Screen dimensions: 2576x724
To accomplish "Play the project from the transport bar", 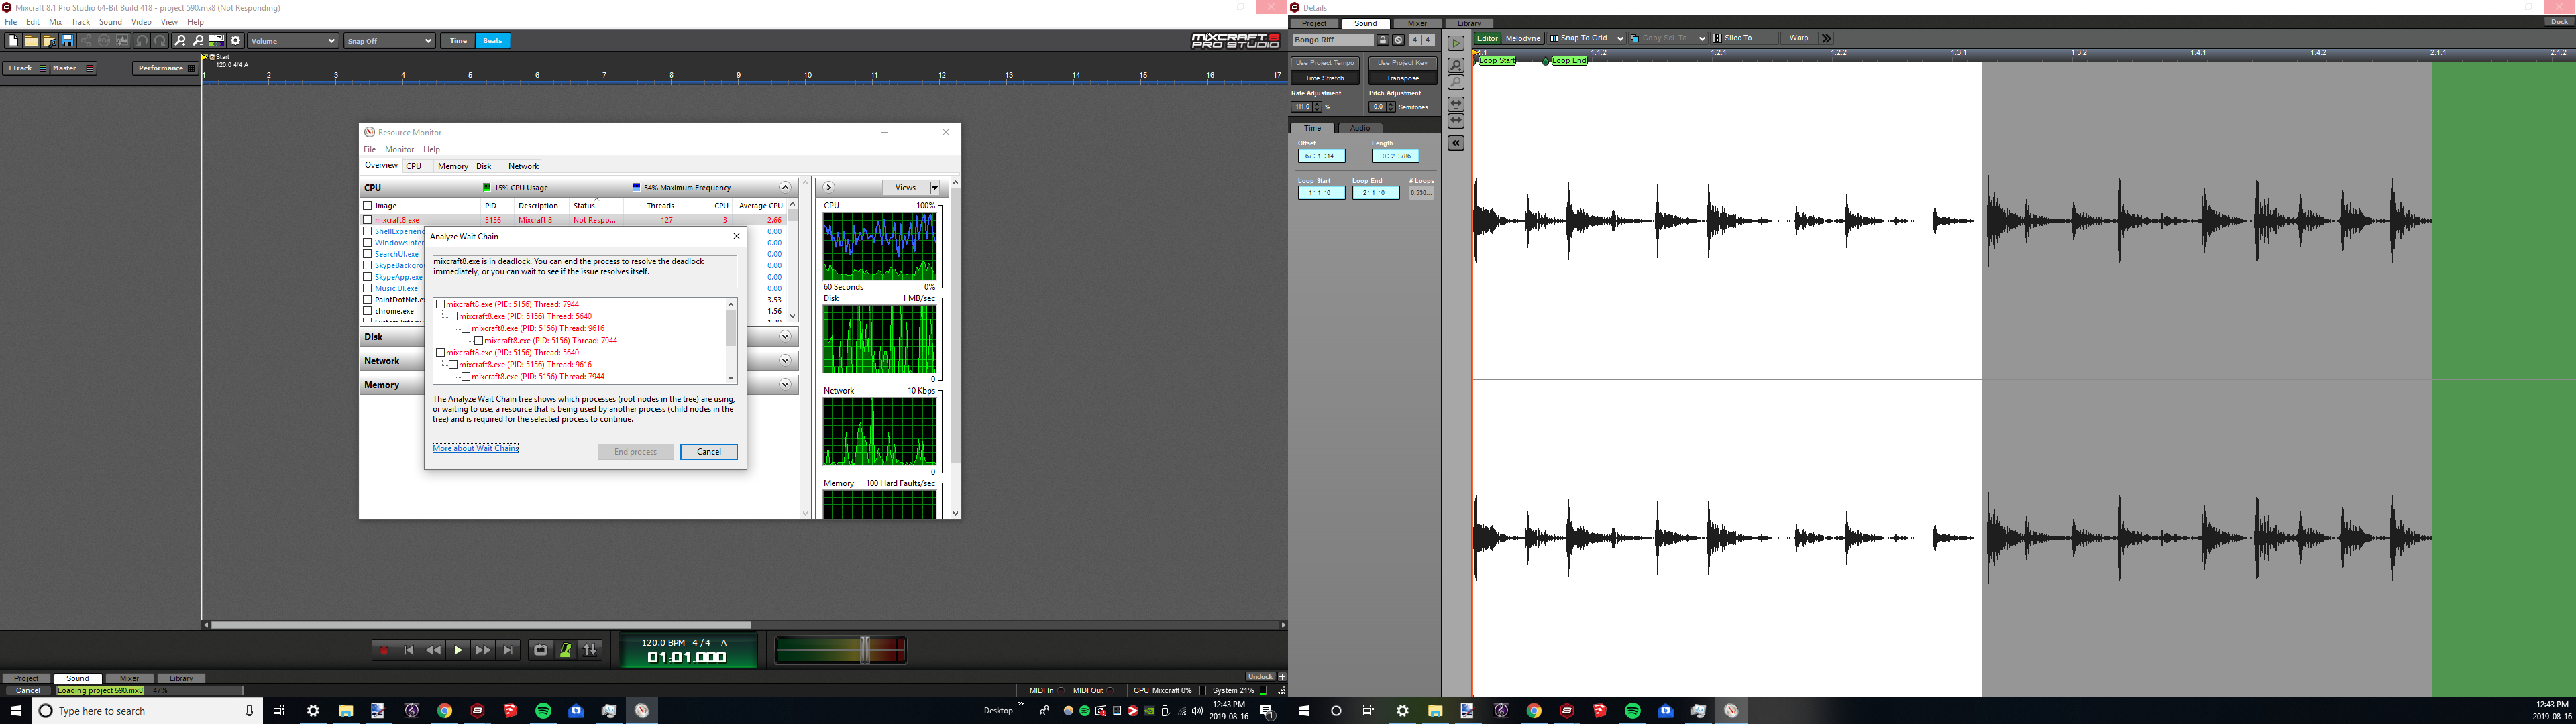I will pos(458,650).
